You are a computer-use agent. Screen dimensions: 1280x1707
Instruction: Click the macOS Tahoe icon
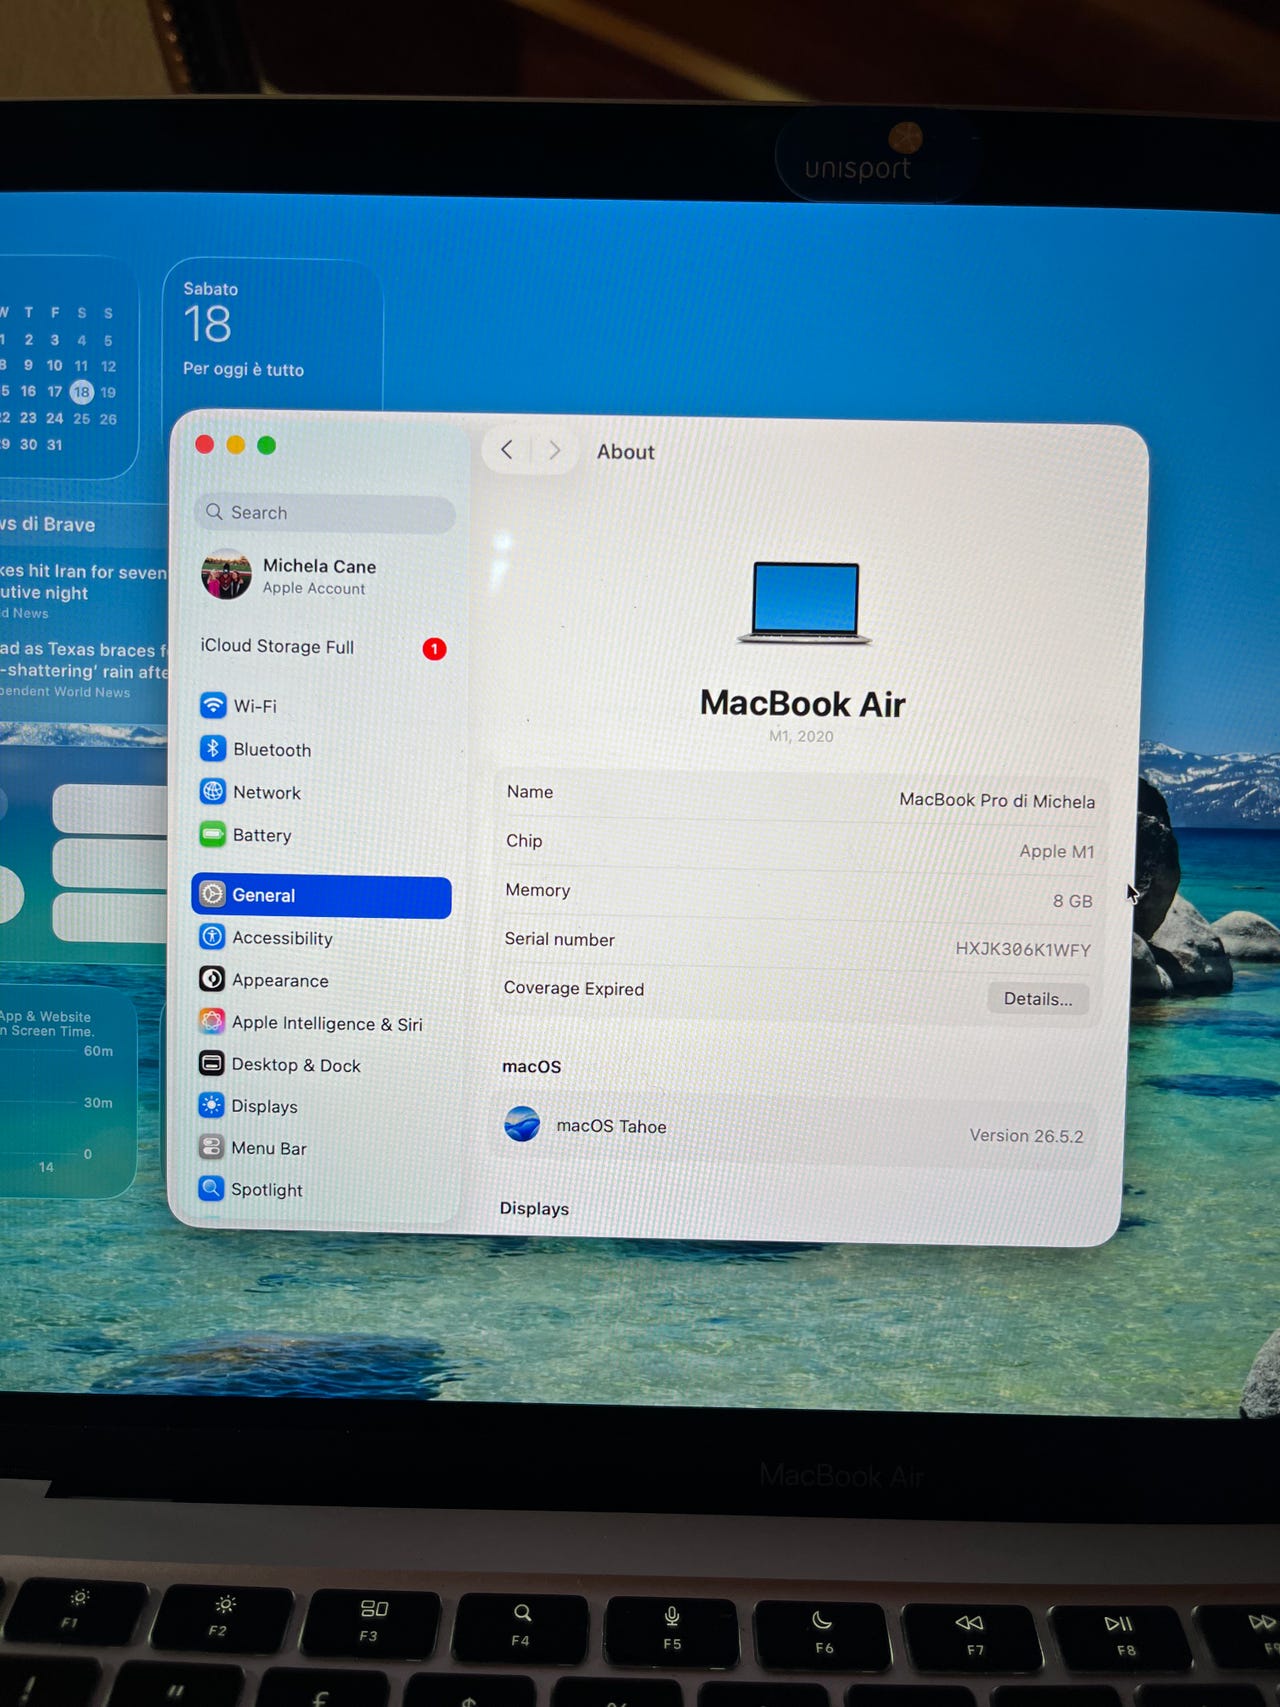click(x=522, y=1124)
